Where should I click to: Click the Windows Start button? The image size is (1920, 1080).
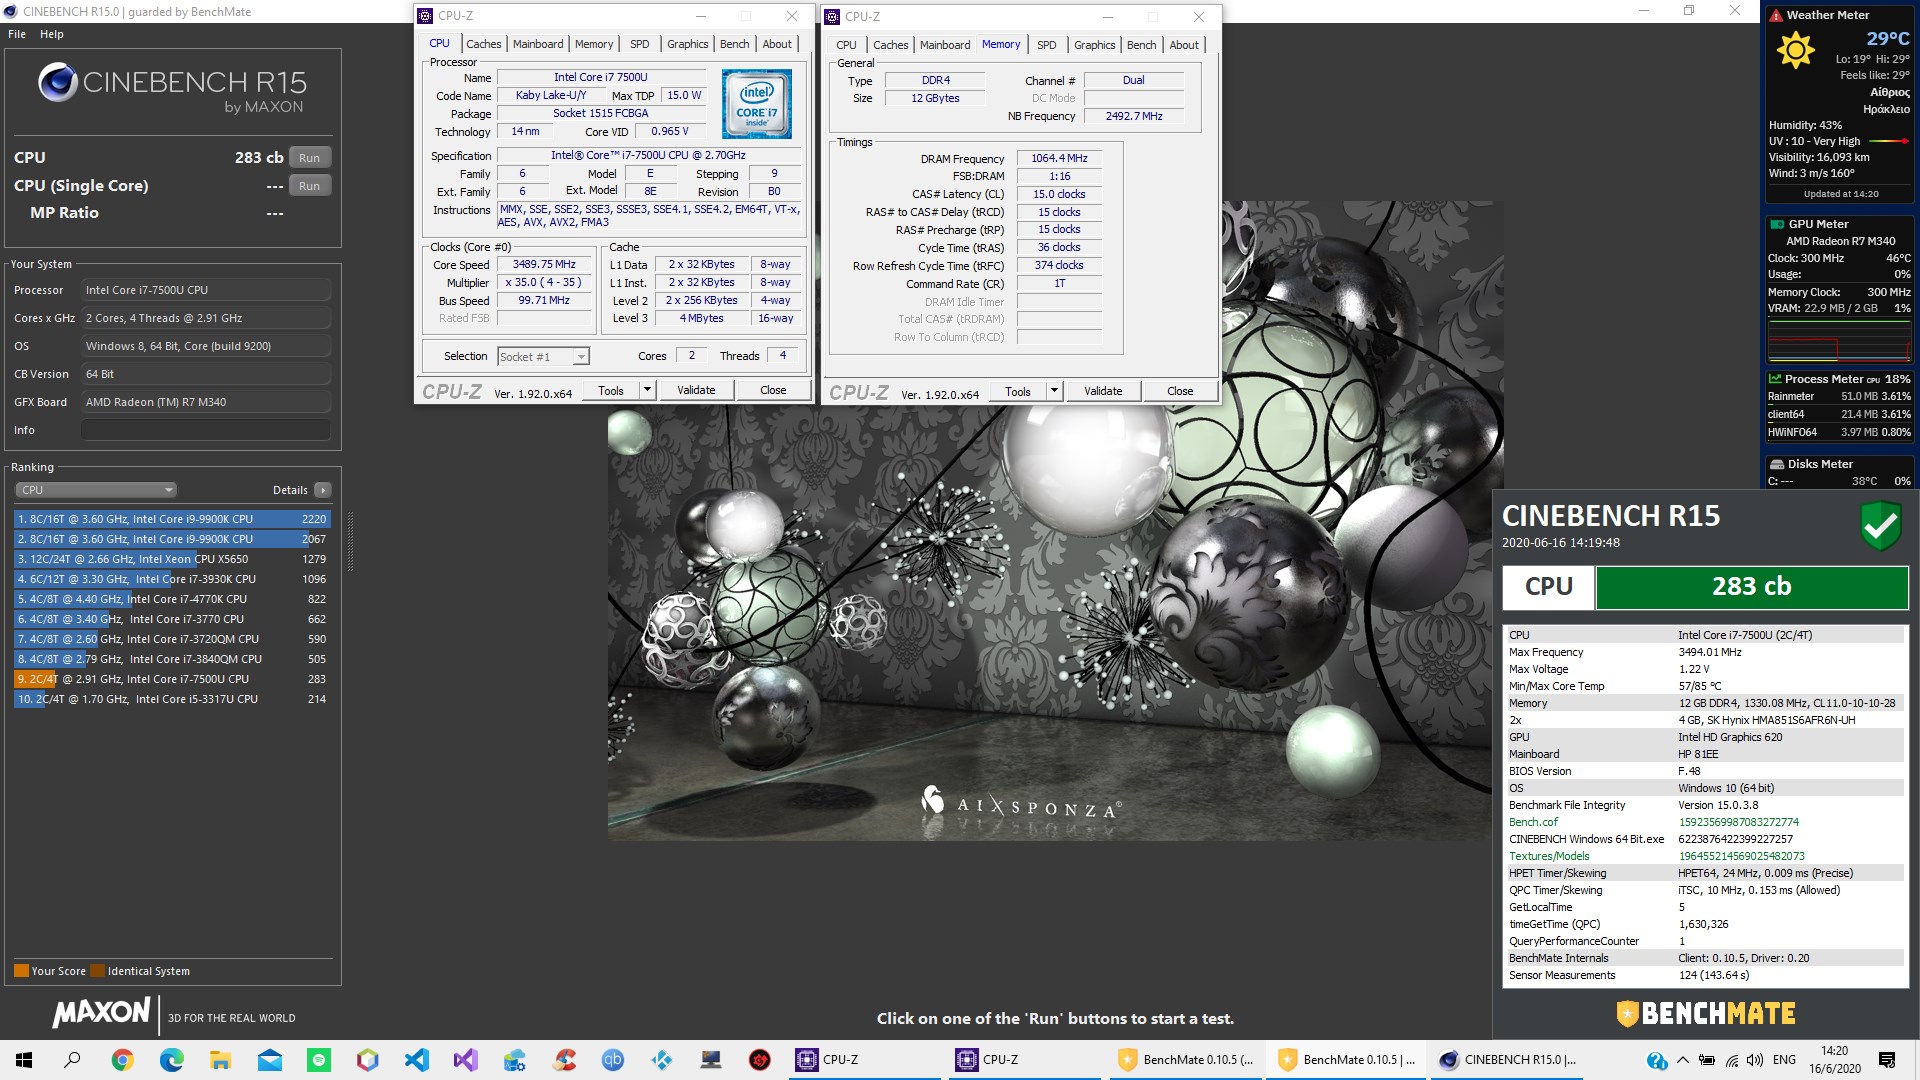[24, 1060]
